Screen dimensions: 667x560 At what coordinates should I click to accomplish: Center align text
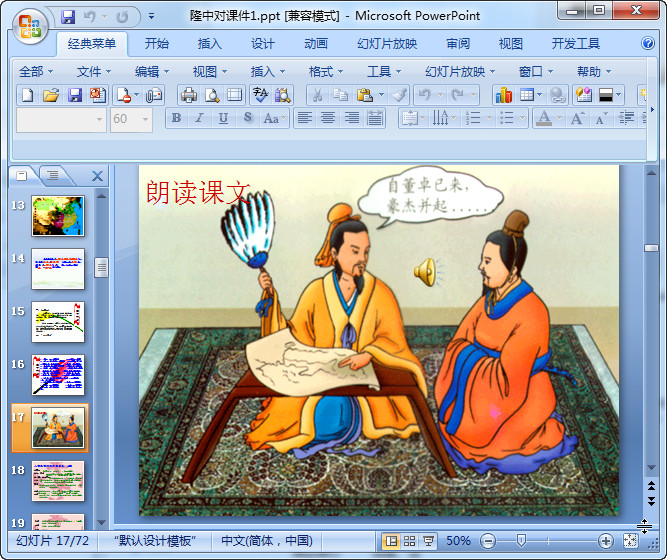[x=328, y=118]
